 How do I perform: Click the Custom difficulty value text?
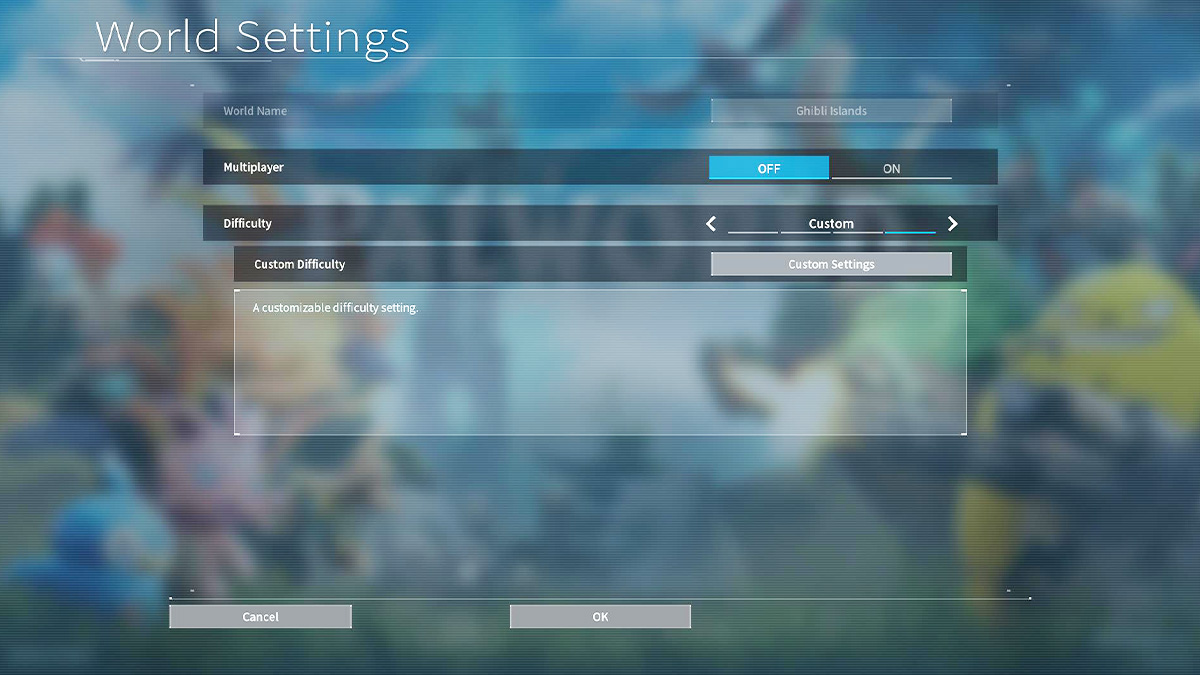(831, 223)
